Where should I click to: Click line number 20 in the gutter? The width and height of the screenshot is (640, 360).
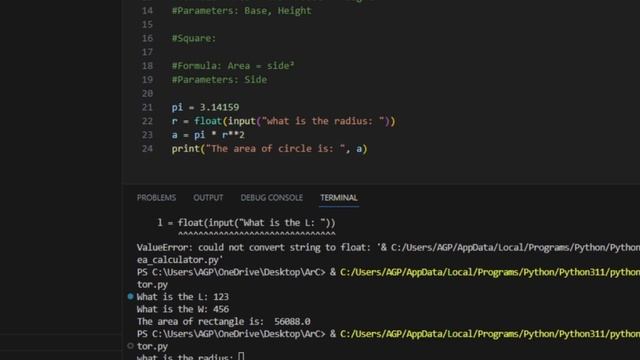click(x=147, y=93)
